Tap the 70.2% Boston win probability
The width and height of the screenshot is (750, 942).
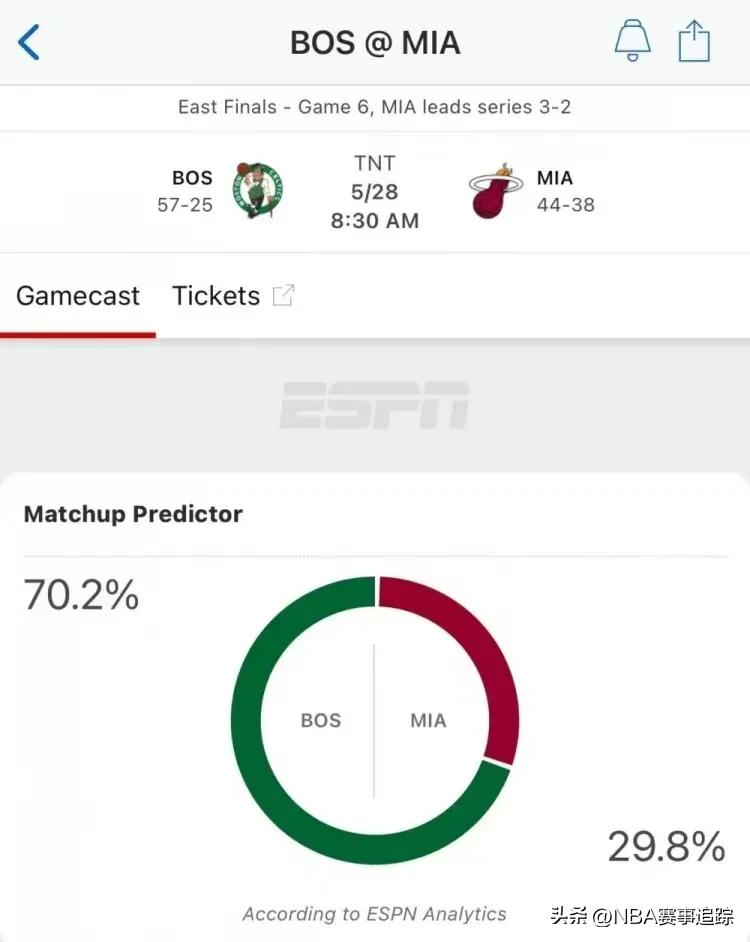click(x=81, y=595)
